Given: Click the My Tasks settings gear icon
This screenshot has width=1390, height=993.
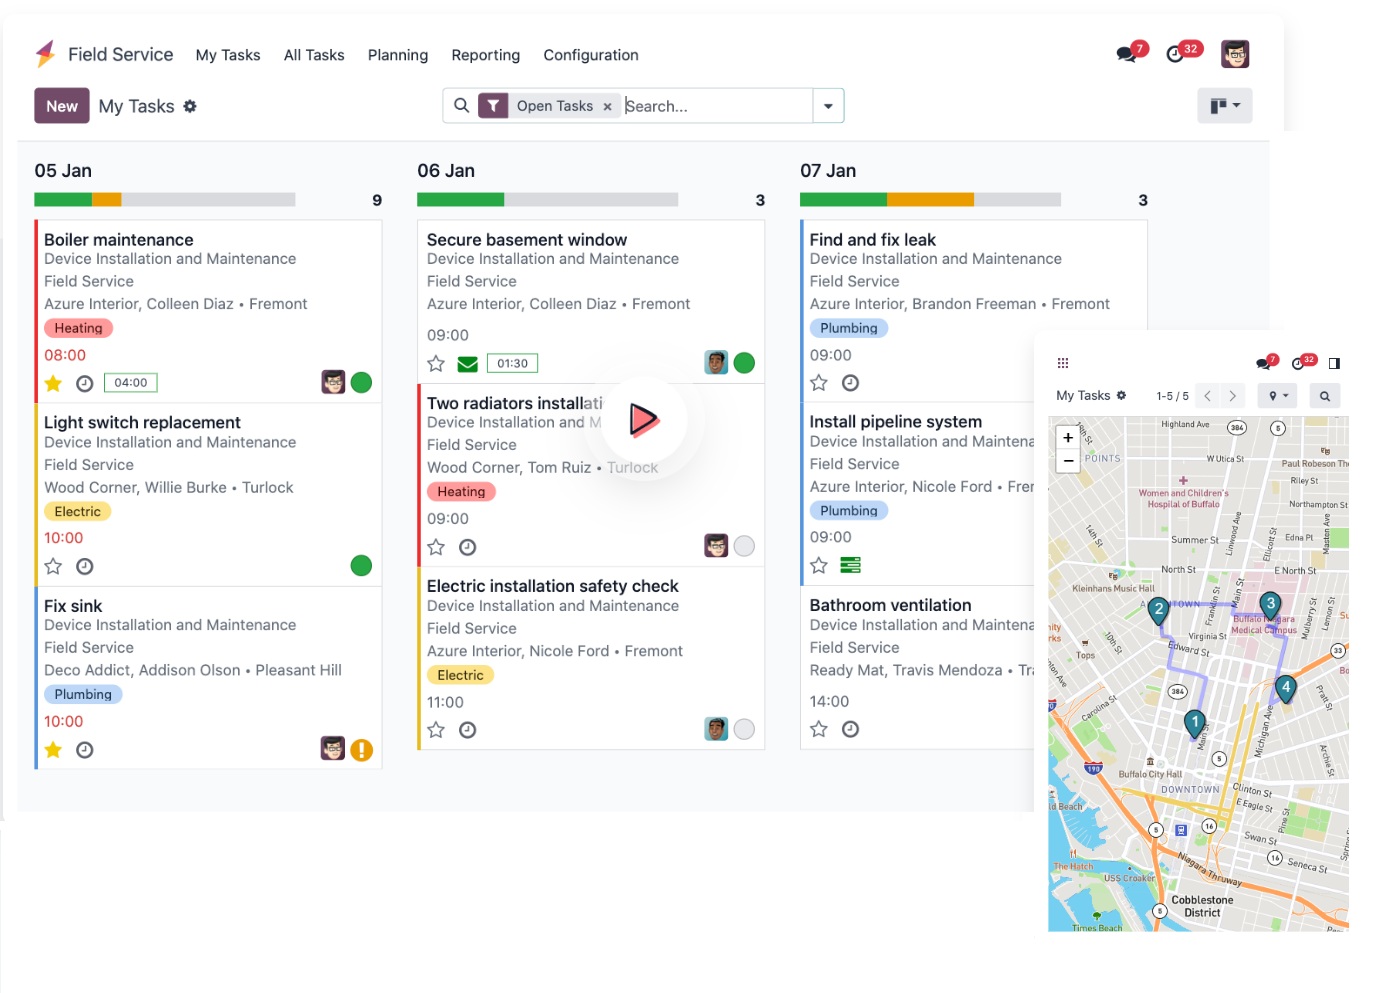Looking at the screenshot, I should (190, 106).
